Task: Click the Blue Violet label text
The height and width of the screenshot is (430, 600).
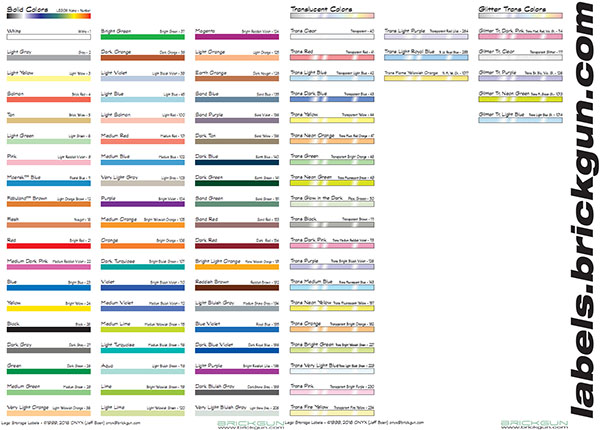Action: pyautogui.click(x=207, y=324)
